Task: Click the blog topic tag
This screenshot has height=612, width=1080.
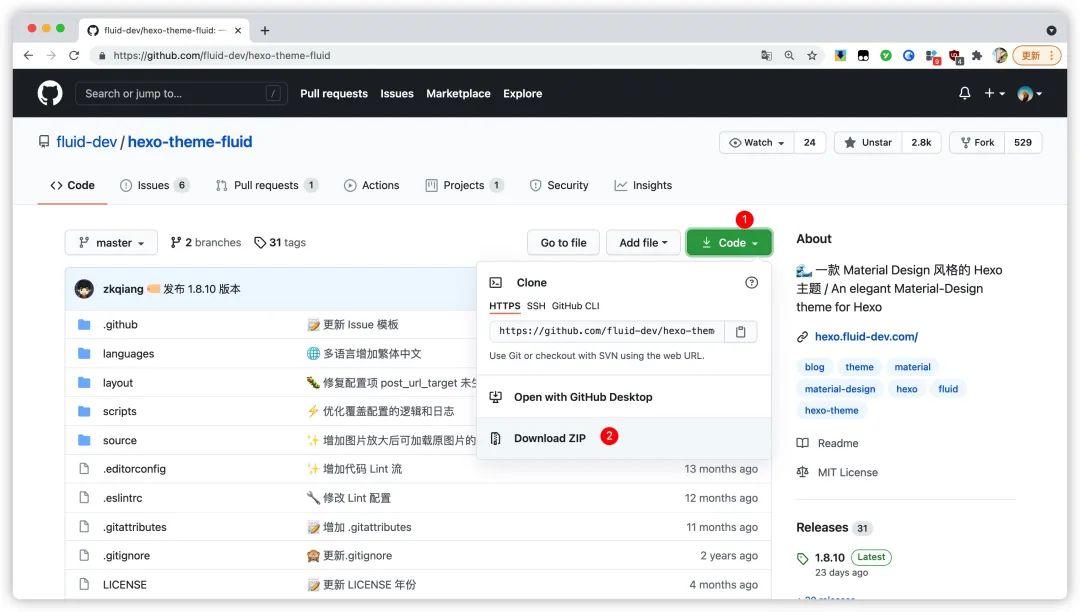Action: tap(814, 367)
